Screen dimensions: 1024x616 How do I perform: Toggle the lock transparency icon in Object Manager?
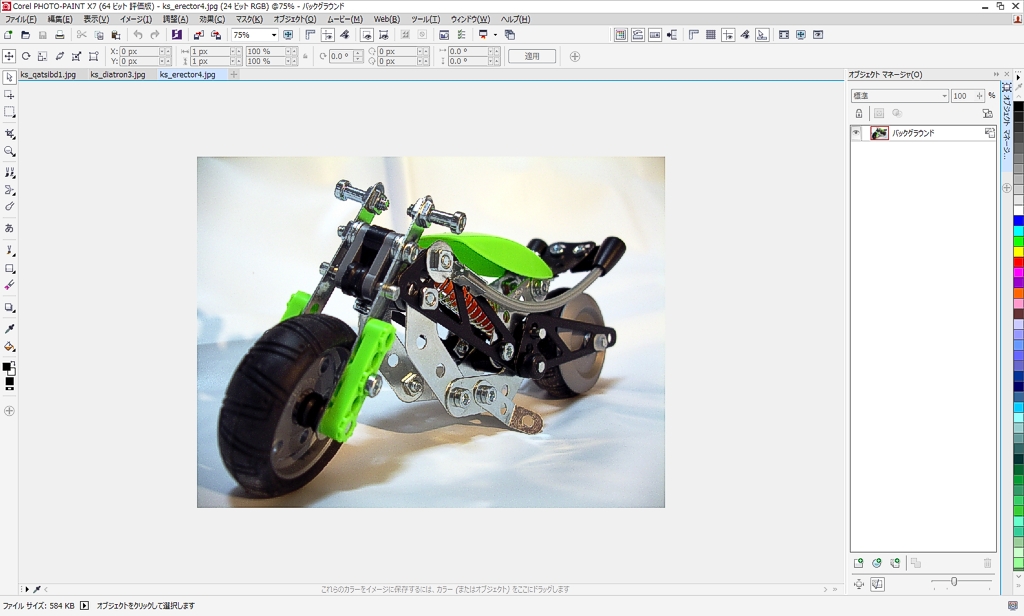pyautogui.click(x=858, y=113)
